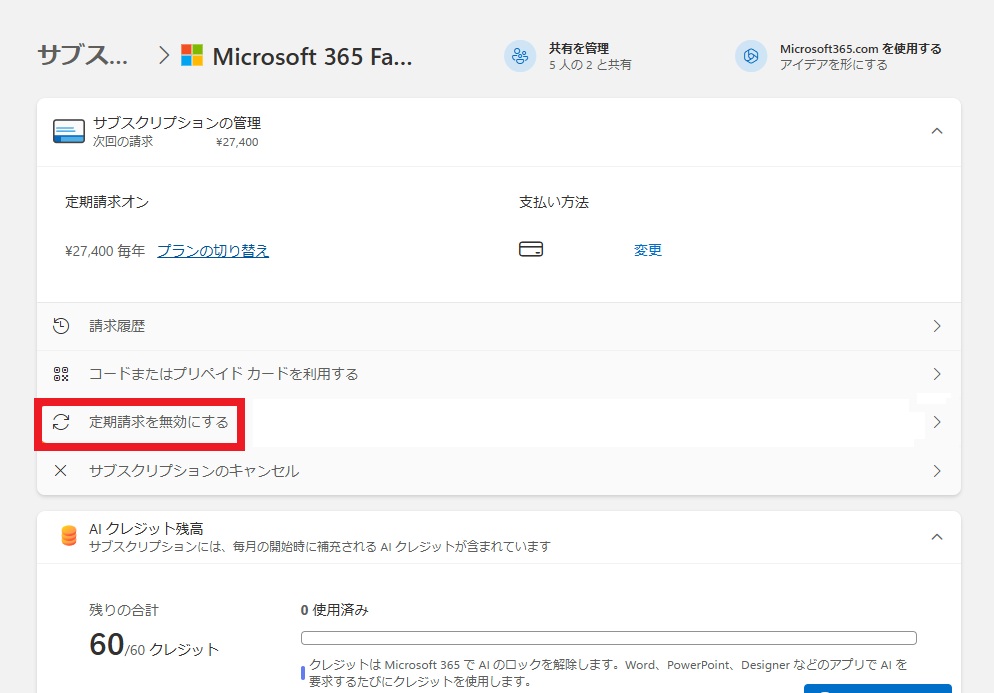Collapse the AI クレジット残高 section
The width and height of the screenshot is (994, 693).
click(936, 537)
